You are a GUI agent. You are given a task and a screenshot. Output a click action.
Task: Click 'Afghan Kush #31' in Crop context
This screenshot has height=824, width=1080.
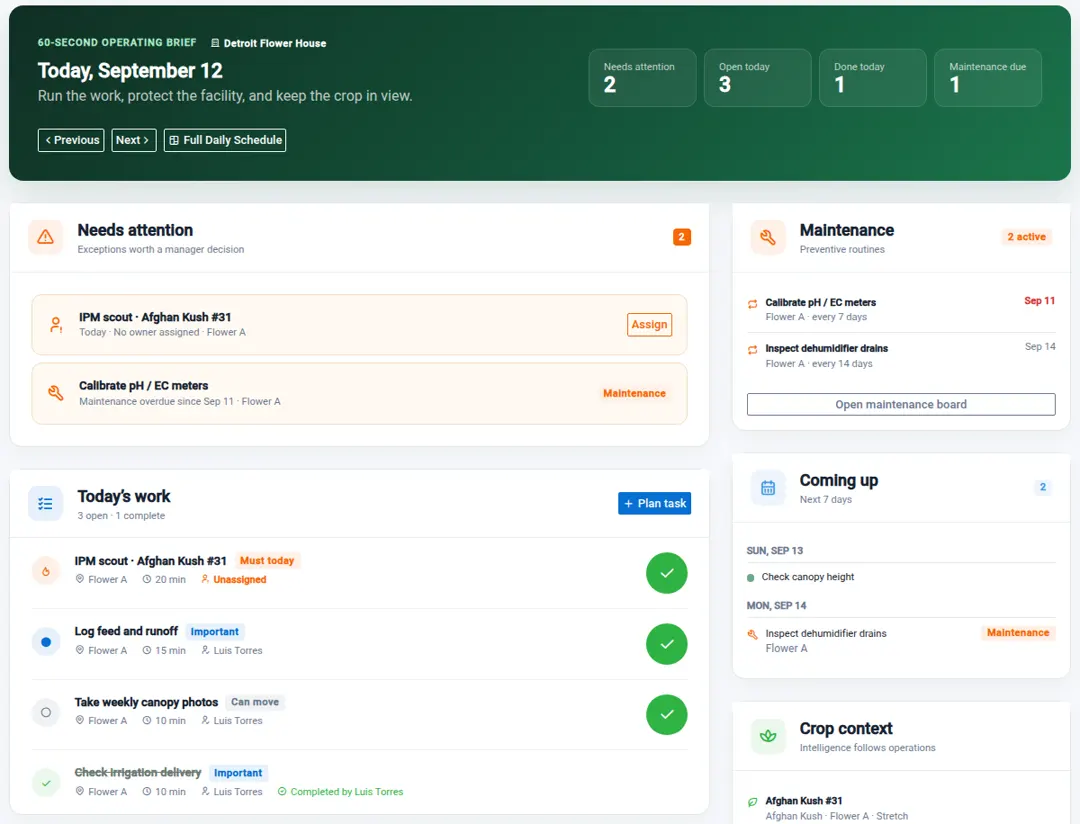click(x=803, y=801)
